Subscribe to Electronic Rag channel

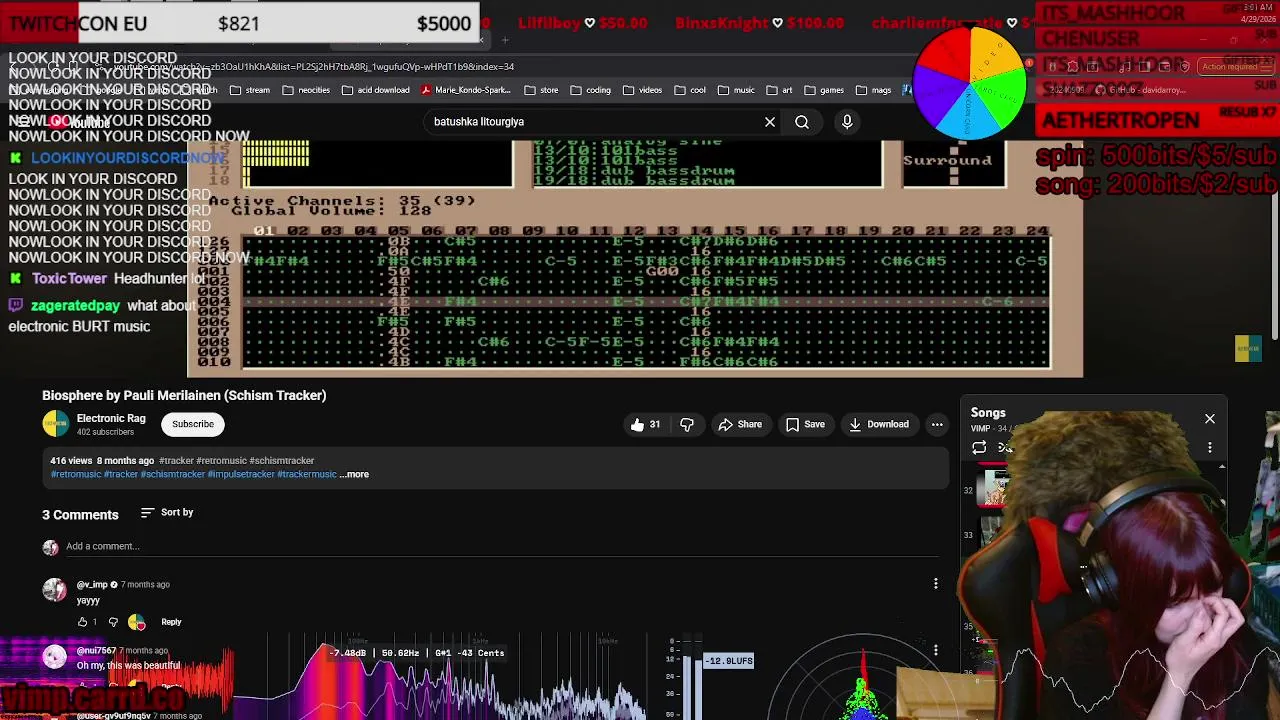tap(193, 424)
